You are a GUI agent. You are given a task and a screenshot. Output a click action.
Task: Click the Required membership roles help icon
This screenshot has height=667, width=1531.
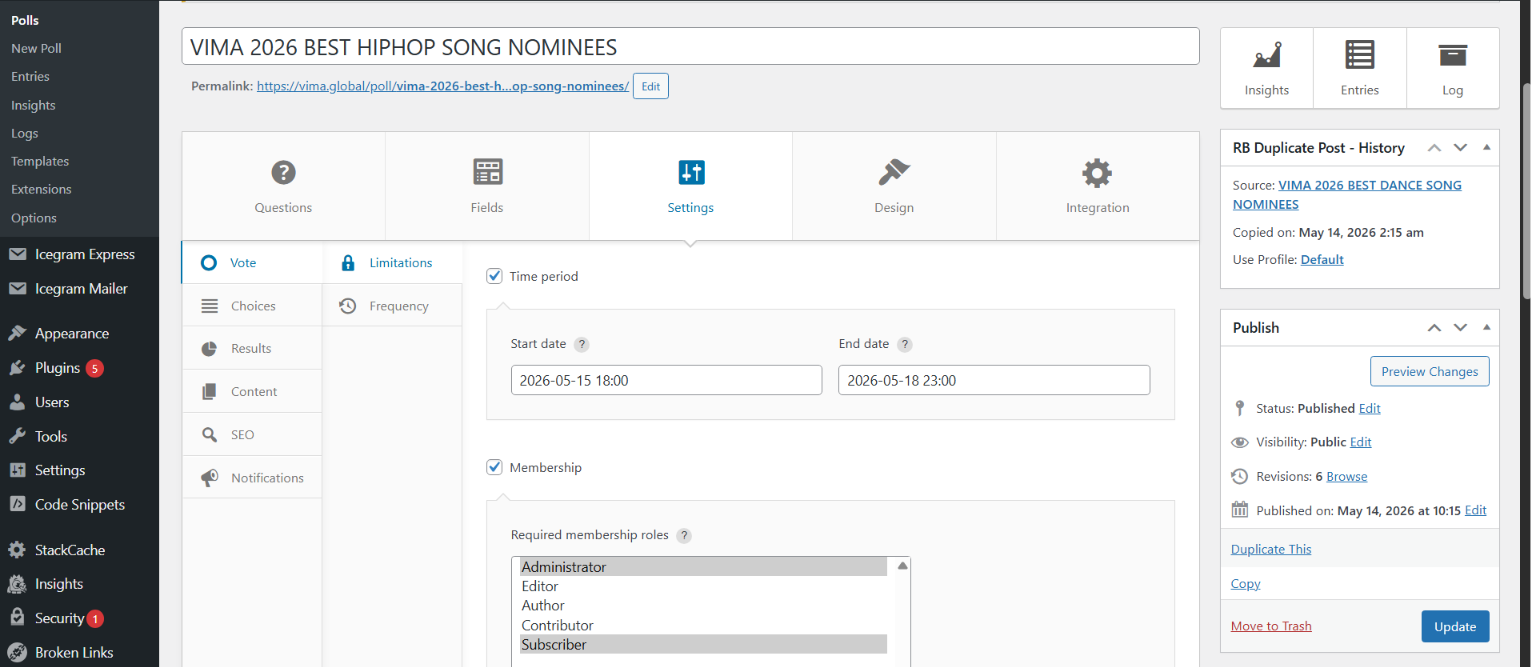684,536
